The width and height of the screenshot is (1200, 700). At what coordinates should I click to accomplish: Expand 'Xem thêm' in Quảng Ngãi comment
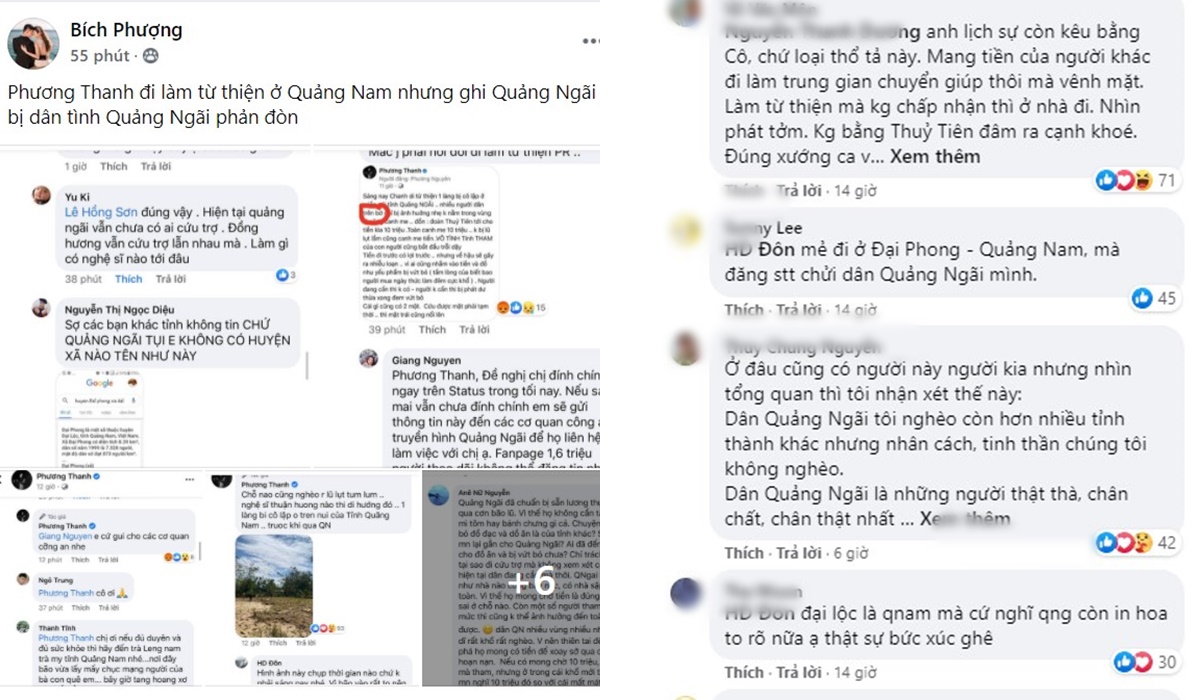(x=964, y=519)
